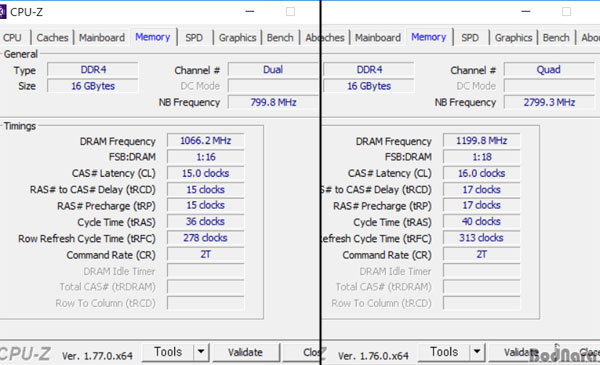Click the Channel # field showing Quad
600x365 pixels.
(549, 70)
